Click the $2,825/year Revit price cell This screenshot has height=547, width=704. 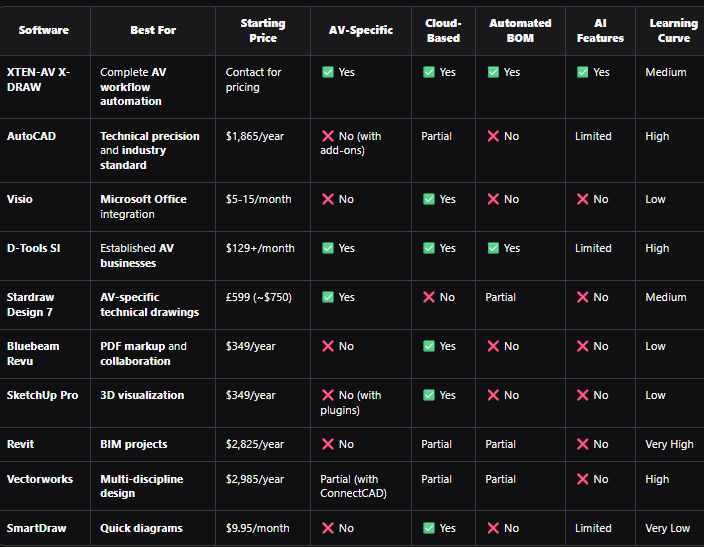[255, 444]
